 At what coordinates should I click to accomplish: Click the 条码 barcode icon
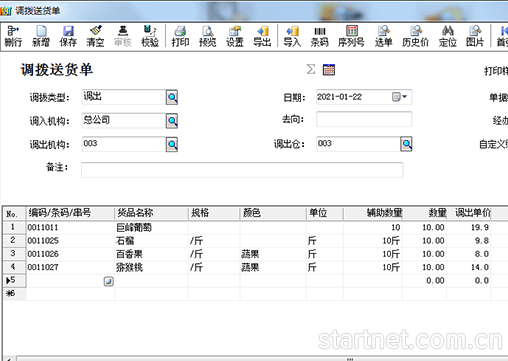[x=319, y=36]
